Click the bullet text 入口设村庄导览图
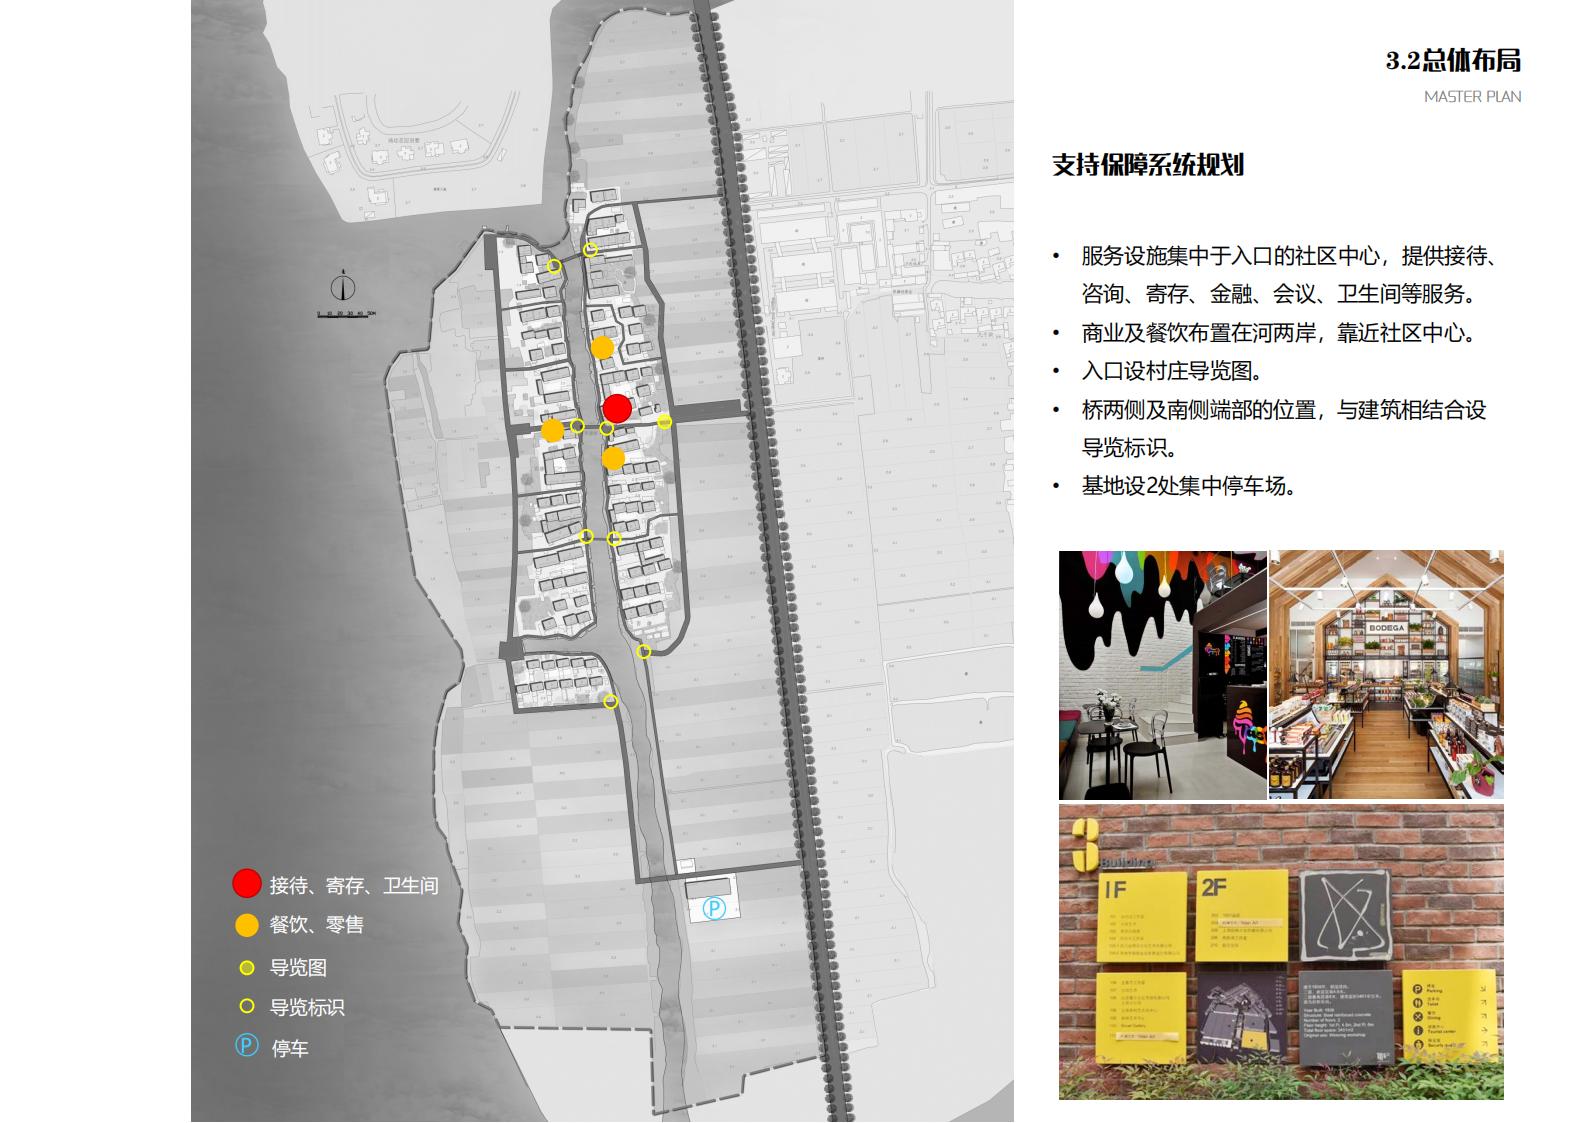Screen dimensions: 1587x1123 (x=1172, y=371)
